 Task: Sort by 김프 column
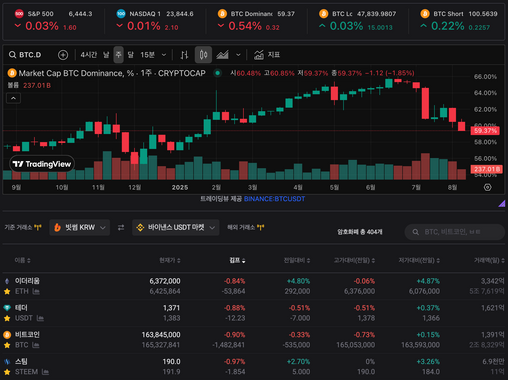coord(237,260)
